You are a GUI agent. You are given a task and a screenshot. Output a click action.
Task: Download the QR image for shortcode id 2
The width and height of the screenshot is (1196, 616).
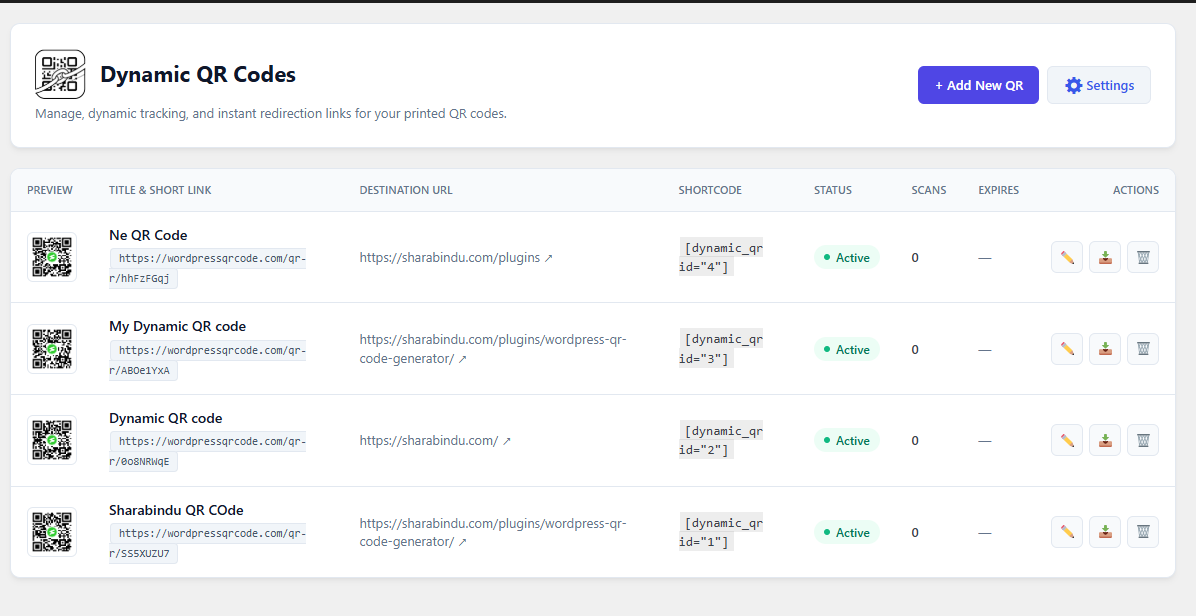pos(1104,440)
